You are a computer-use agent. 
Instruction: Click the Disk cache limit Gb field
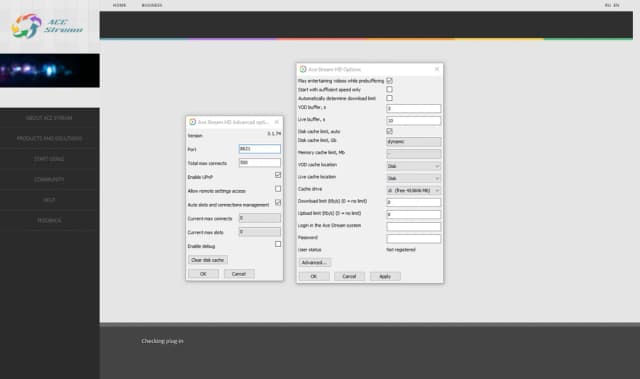tap(413, 142)
